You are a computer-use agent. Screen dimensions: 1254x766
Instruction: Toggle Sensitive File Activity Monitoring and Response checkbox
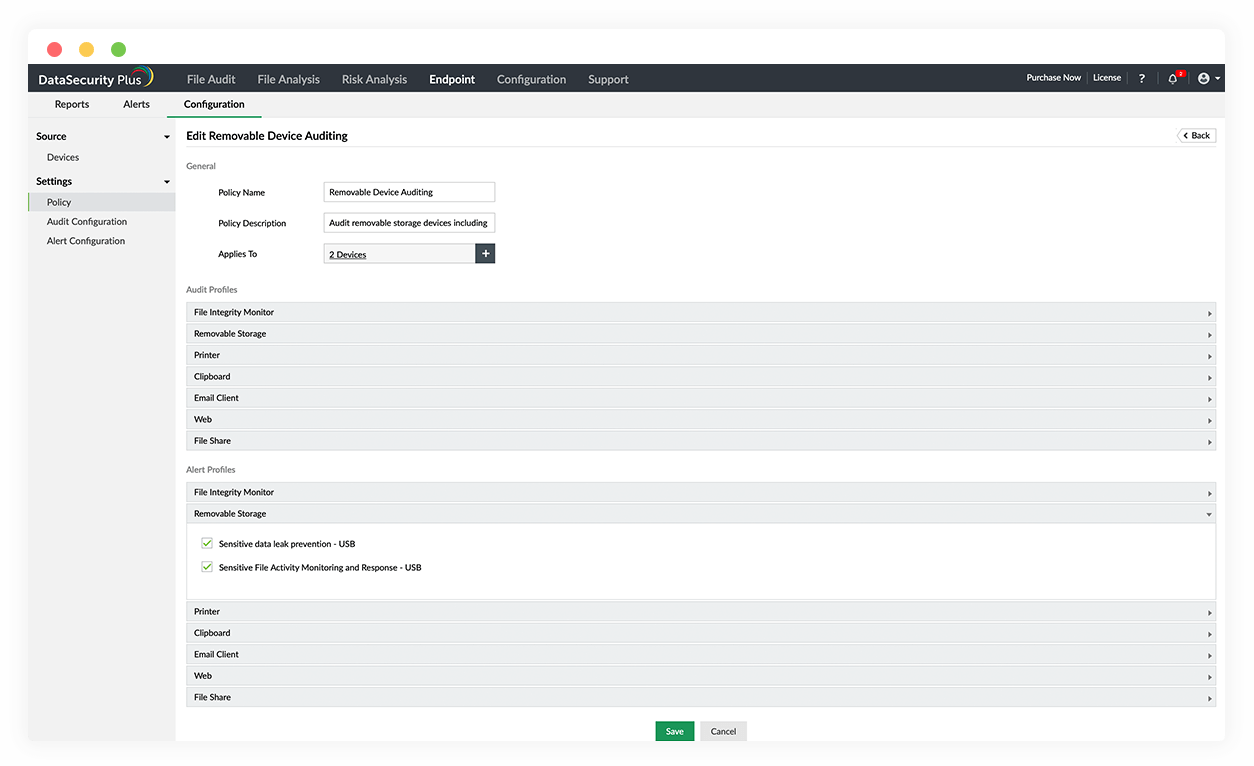pyautogui.click(x=207, y=566)
